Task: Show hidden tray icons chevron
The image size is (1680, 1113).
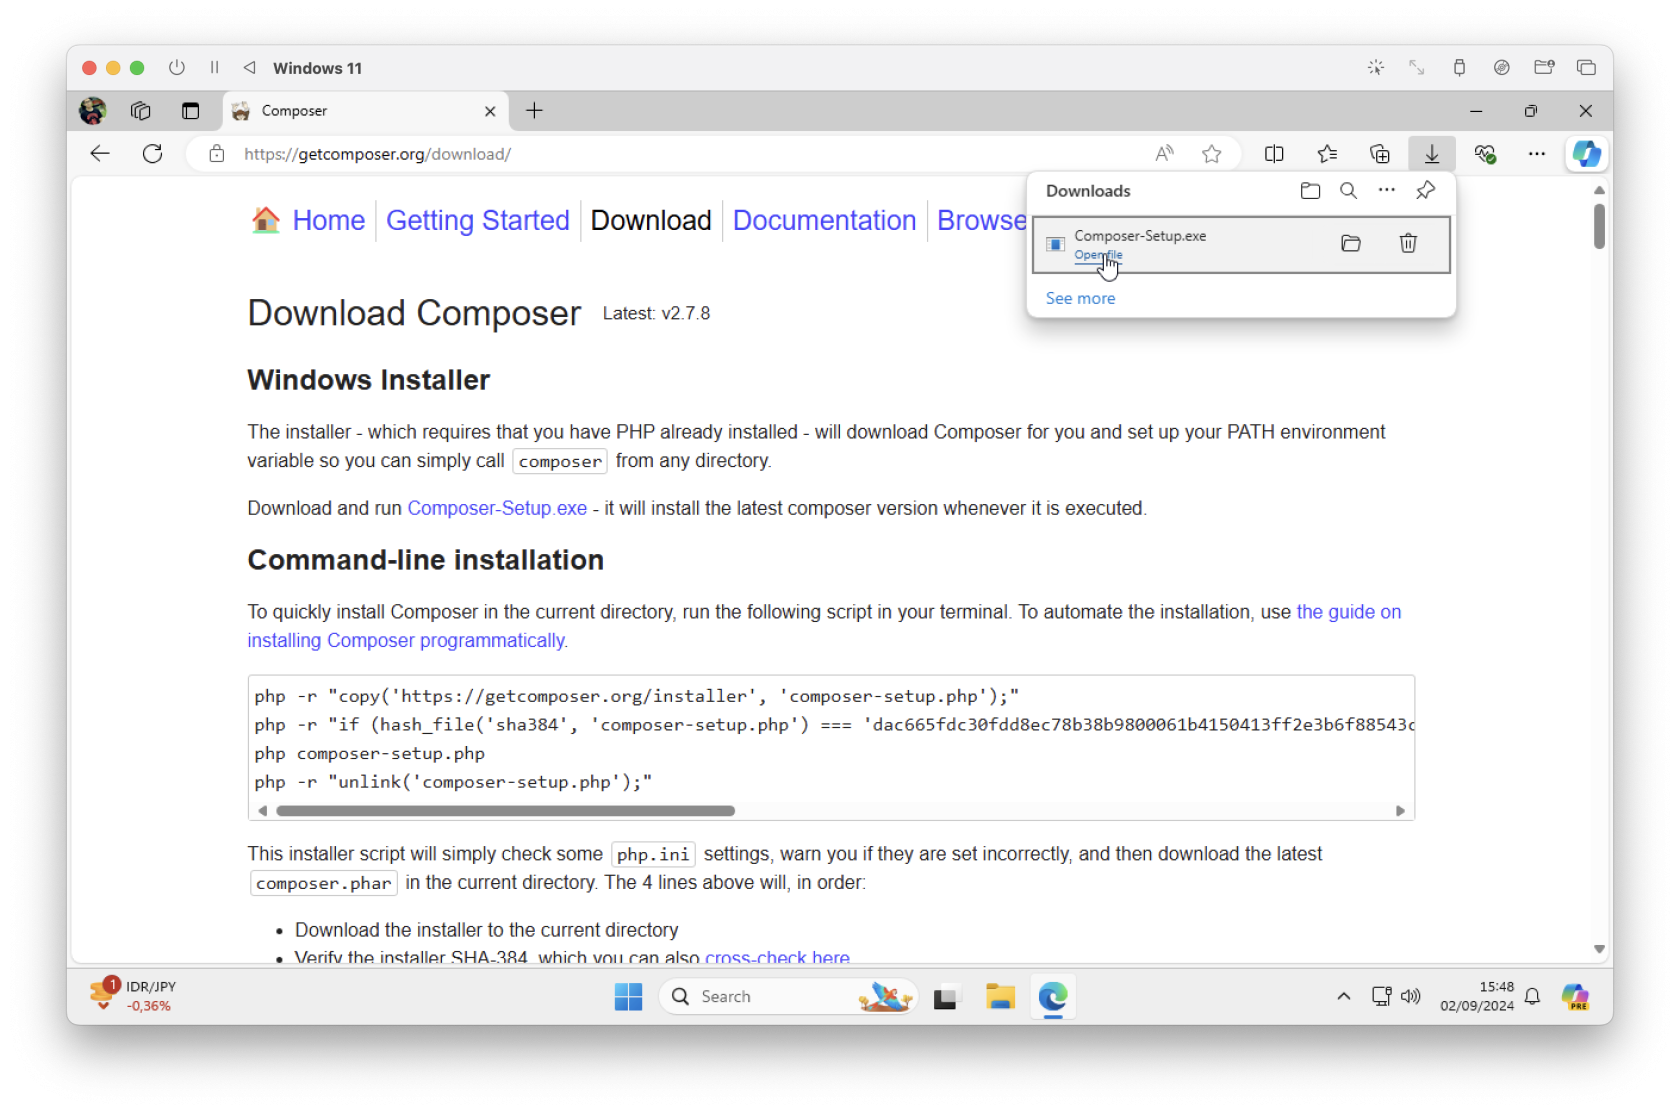Action: tap(1343, 996)
